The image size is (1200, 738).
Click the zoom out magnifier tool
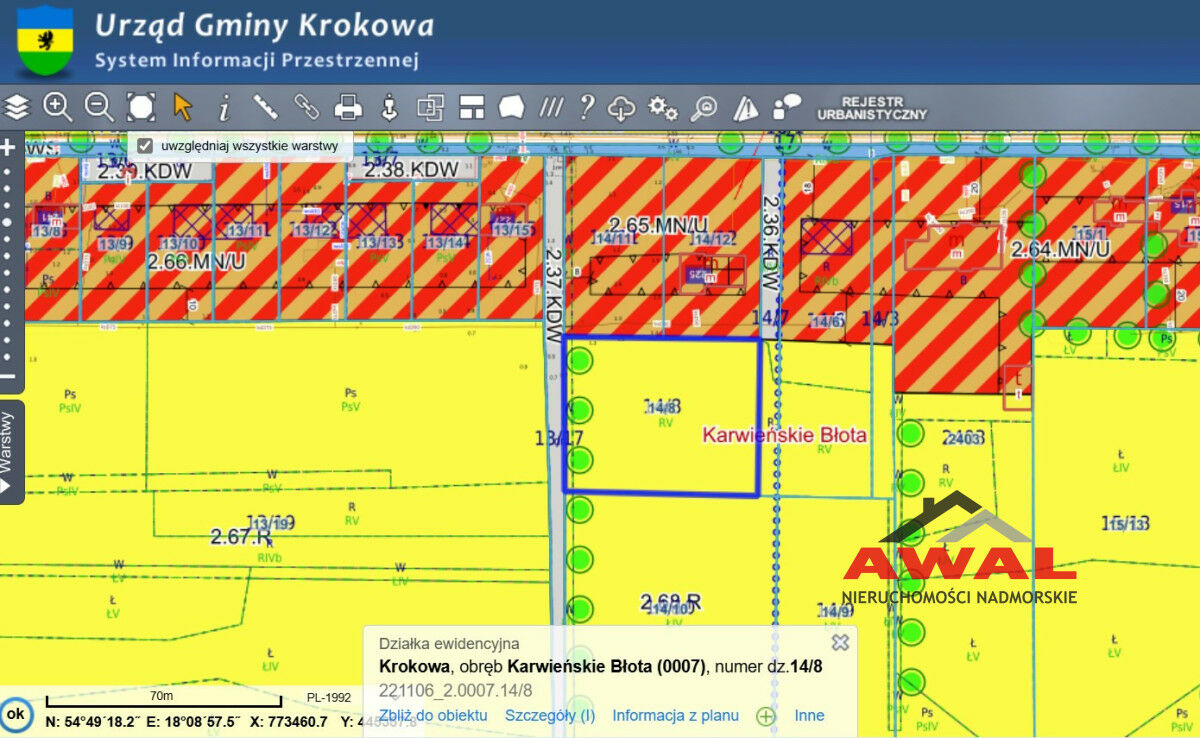(98, 106)
